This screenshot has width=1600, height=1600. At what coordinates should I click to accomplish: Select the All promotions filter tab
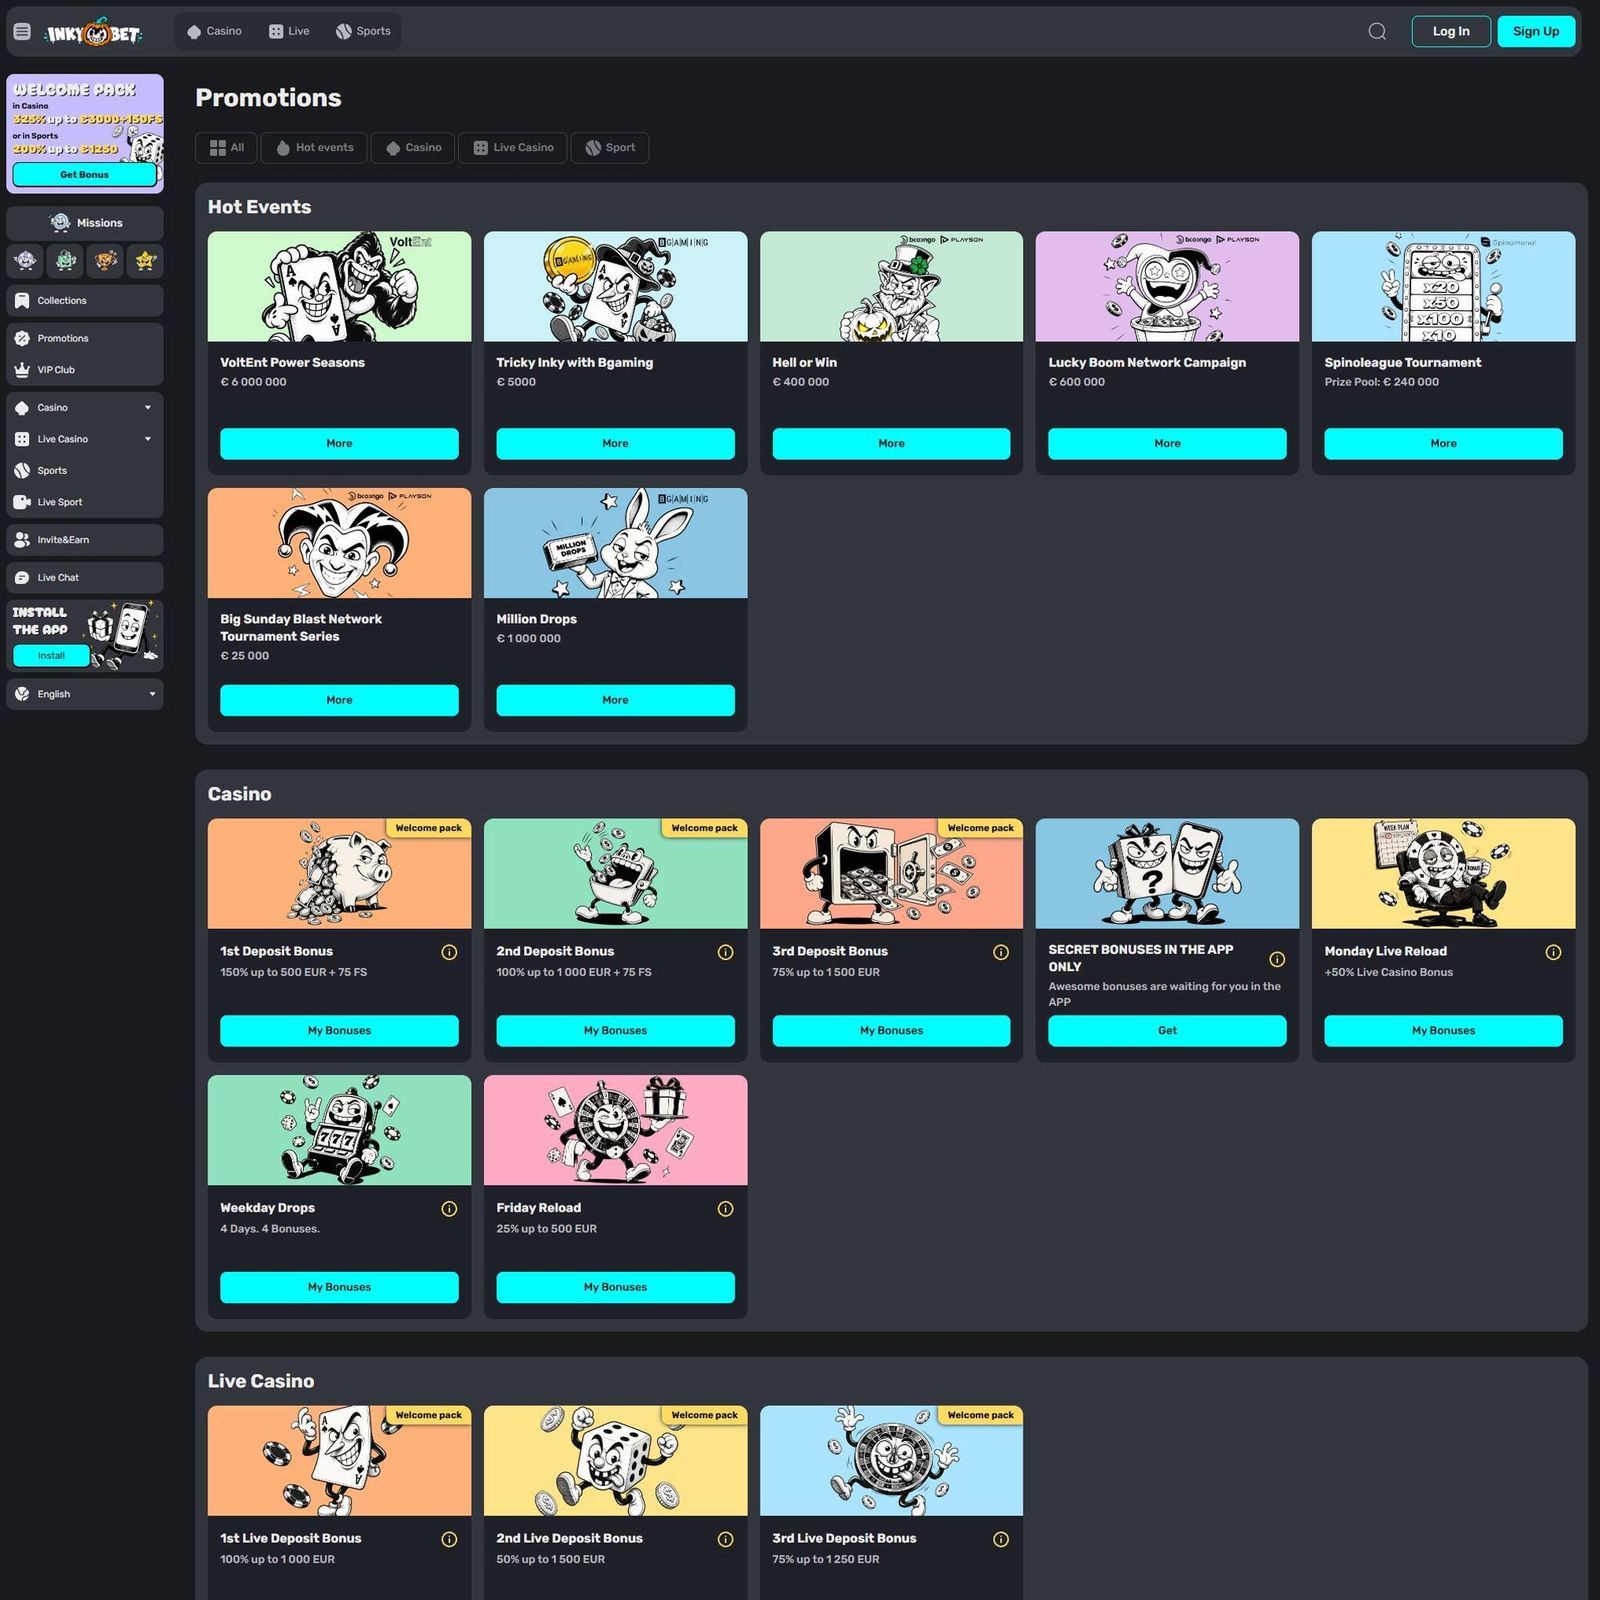pyautogui.click(x=226, y=148)
